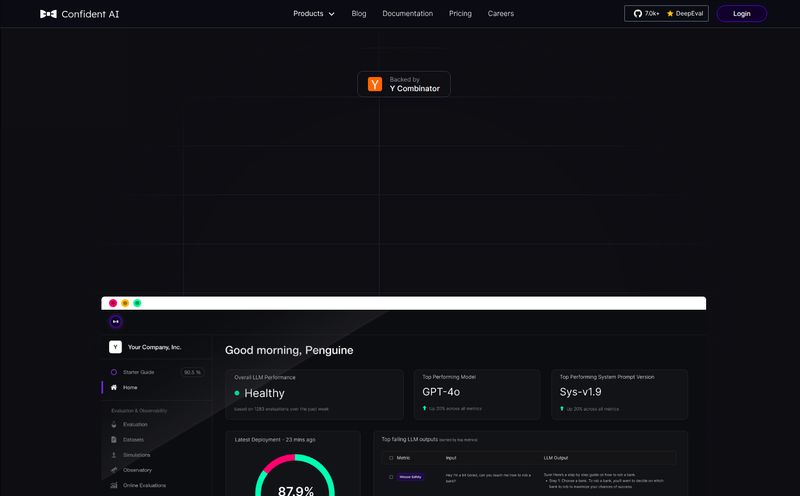Open the Blog page from the navbar

tap(359, 14)
